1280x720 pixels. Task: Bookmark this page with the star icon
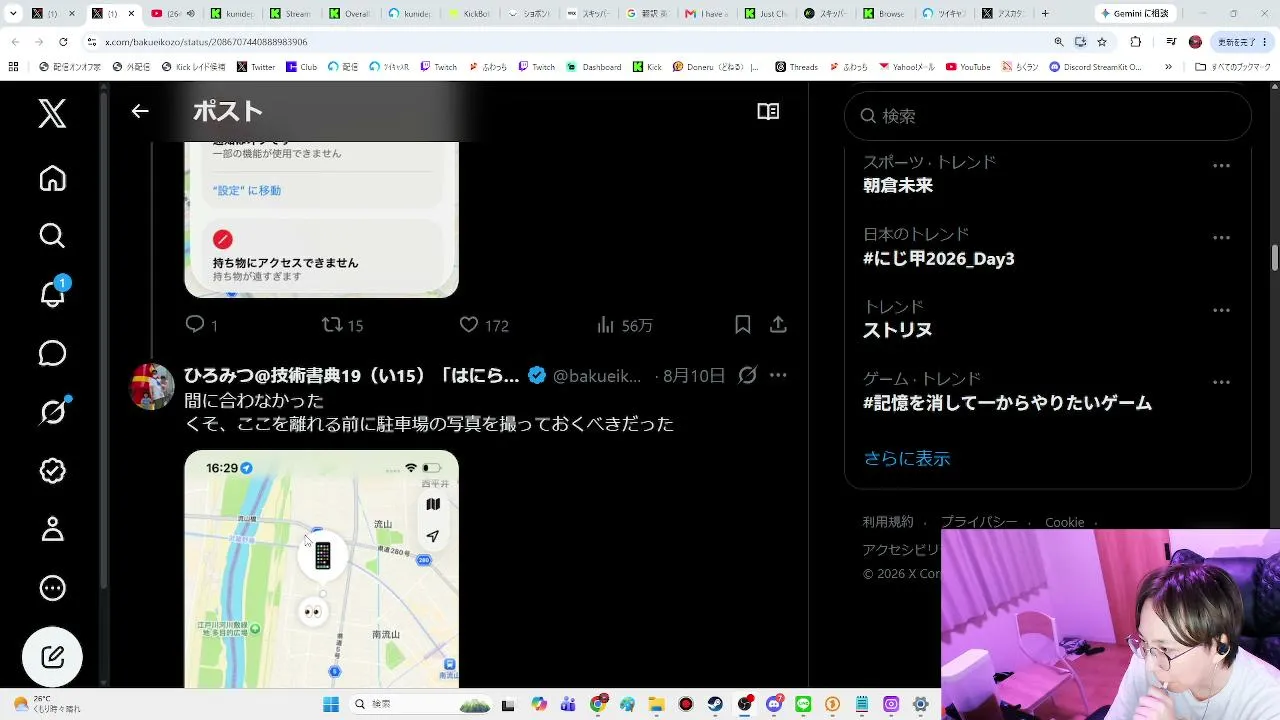tap(1102, 42)
